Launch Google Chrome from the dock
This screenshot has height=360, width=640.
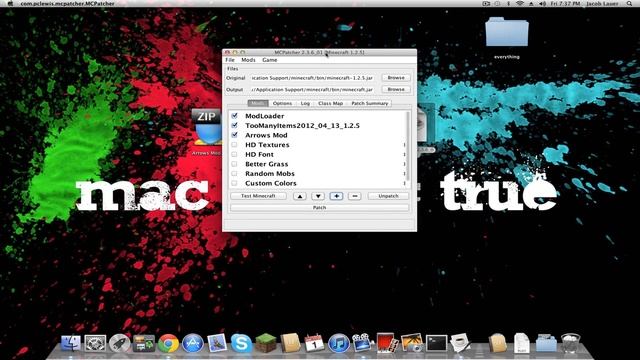click(x=168, y=343)
